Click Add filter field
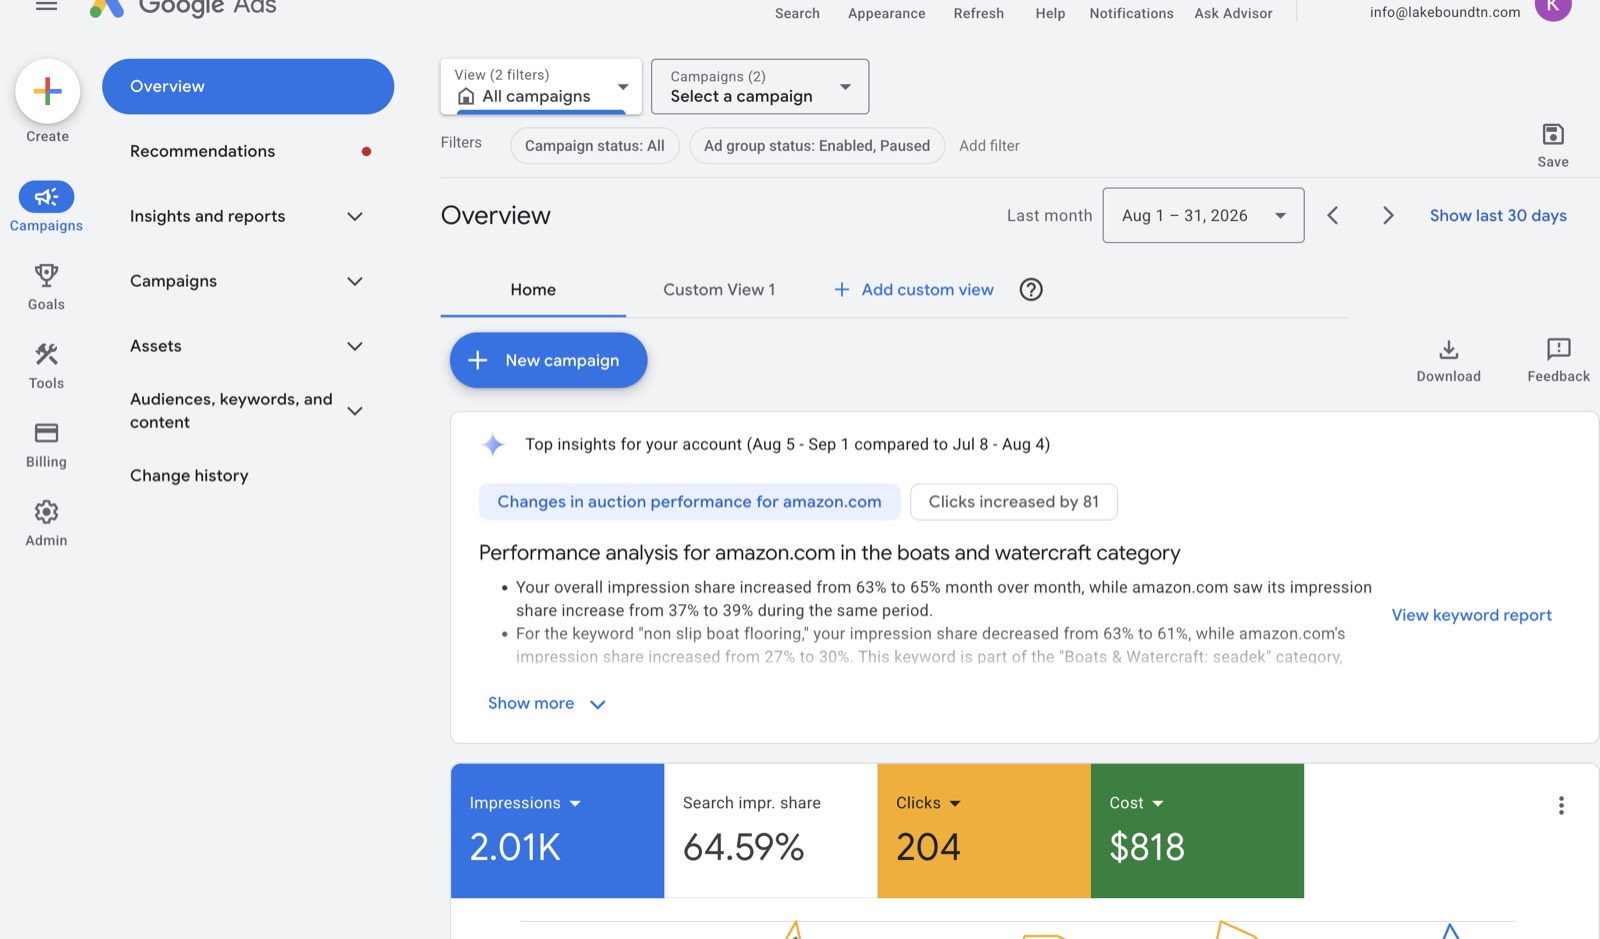 [x=989, y=146]
